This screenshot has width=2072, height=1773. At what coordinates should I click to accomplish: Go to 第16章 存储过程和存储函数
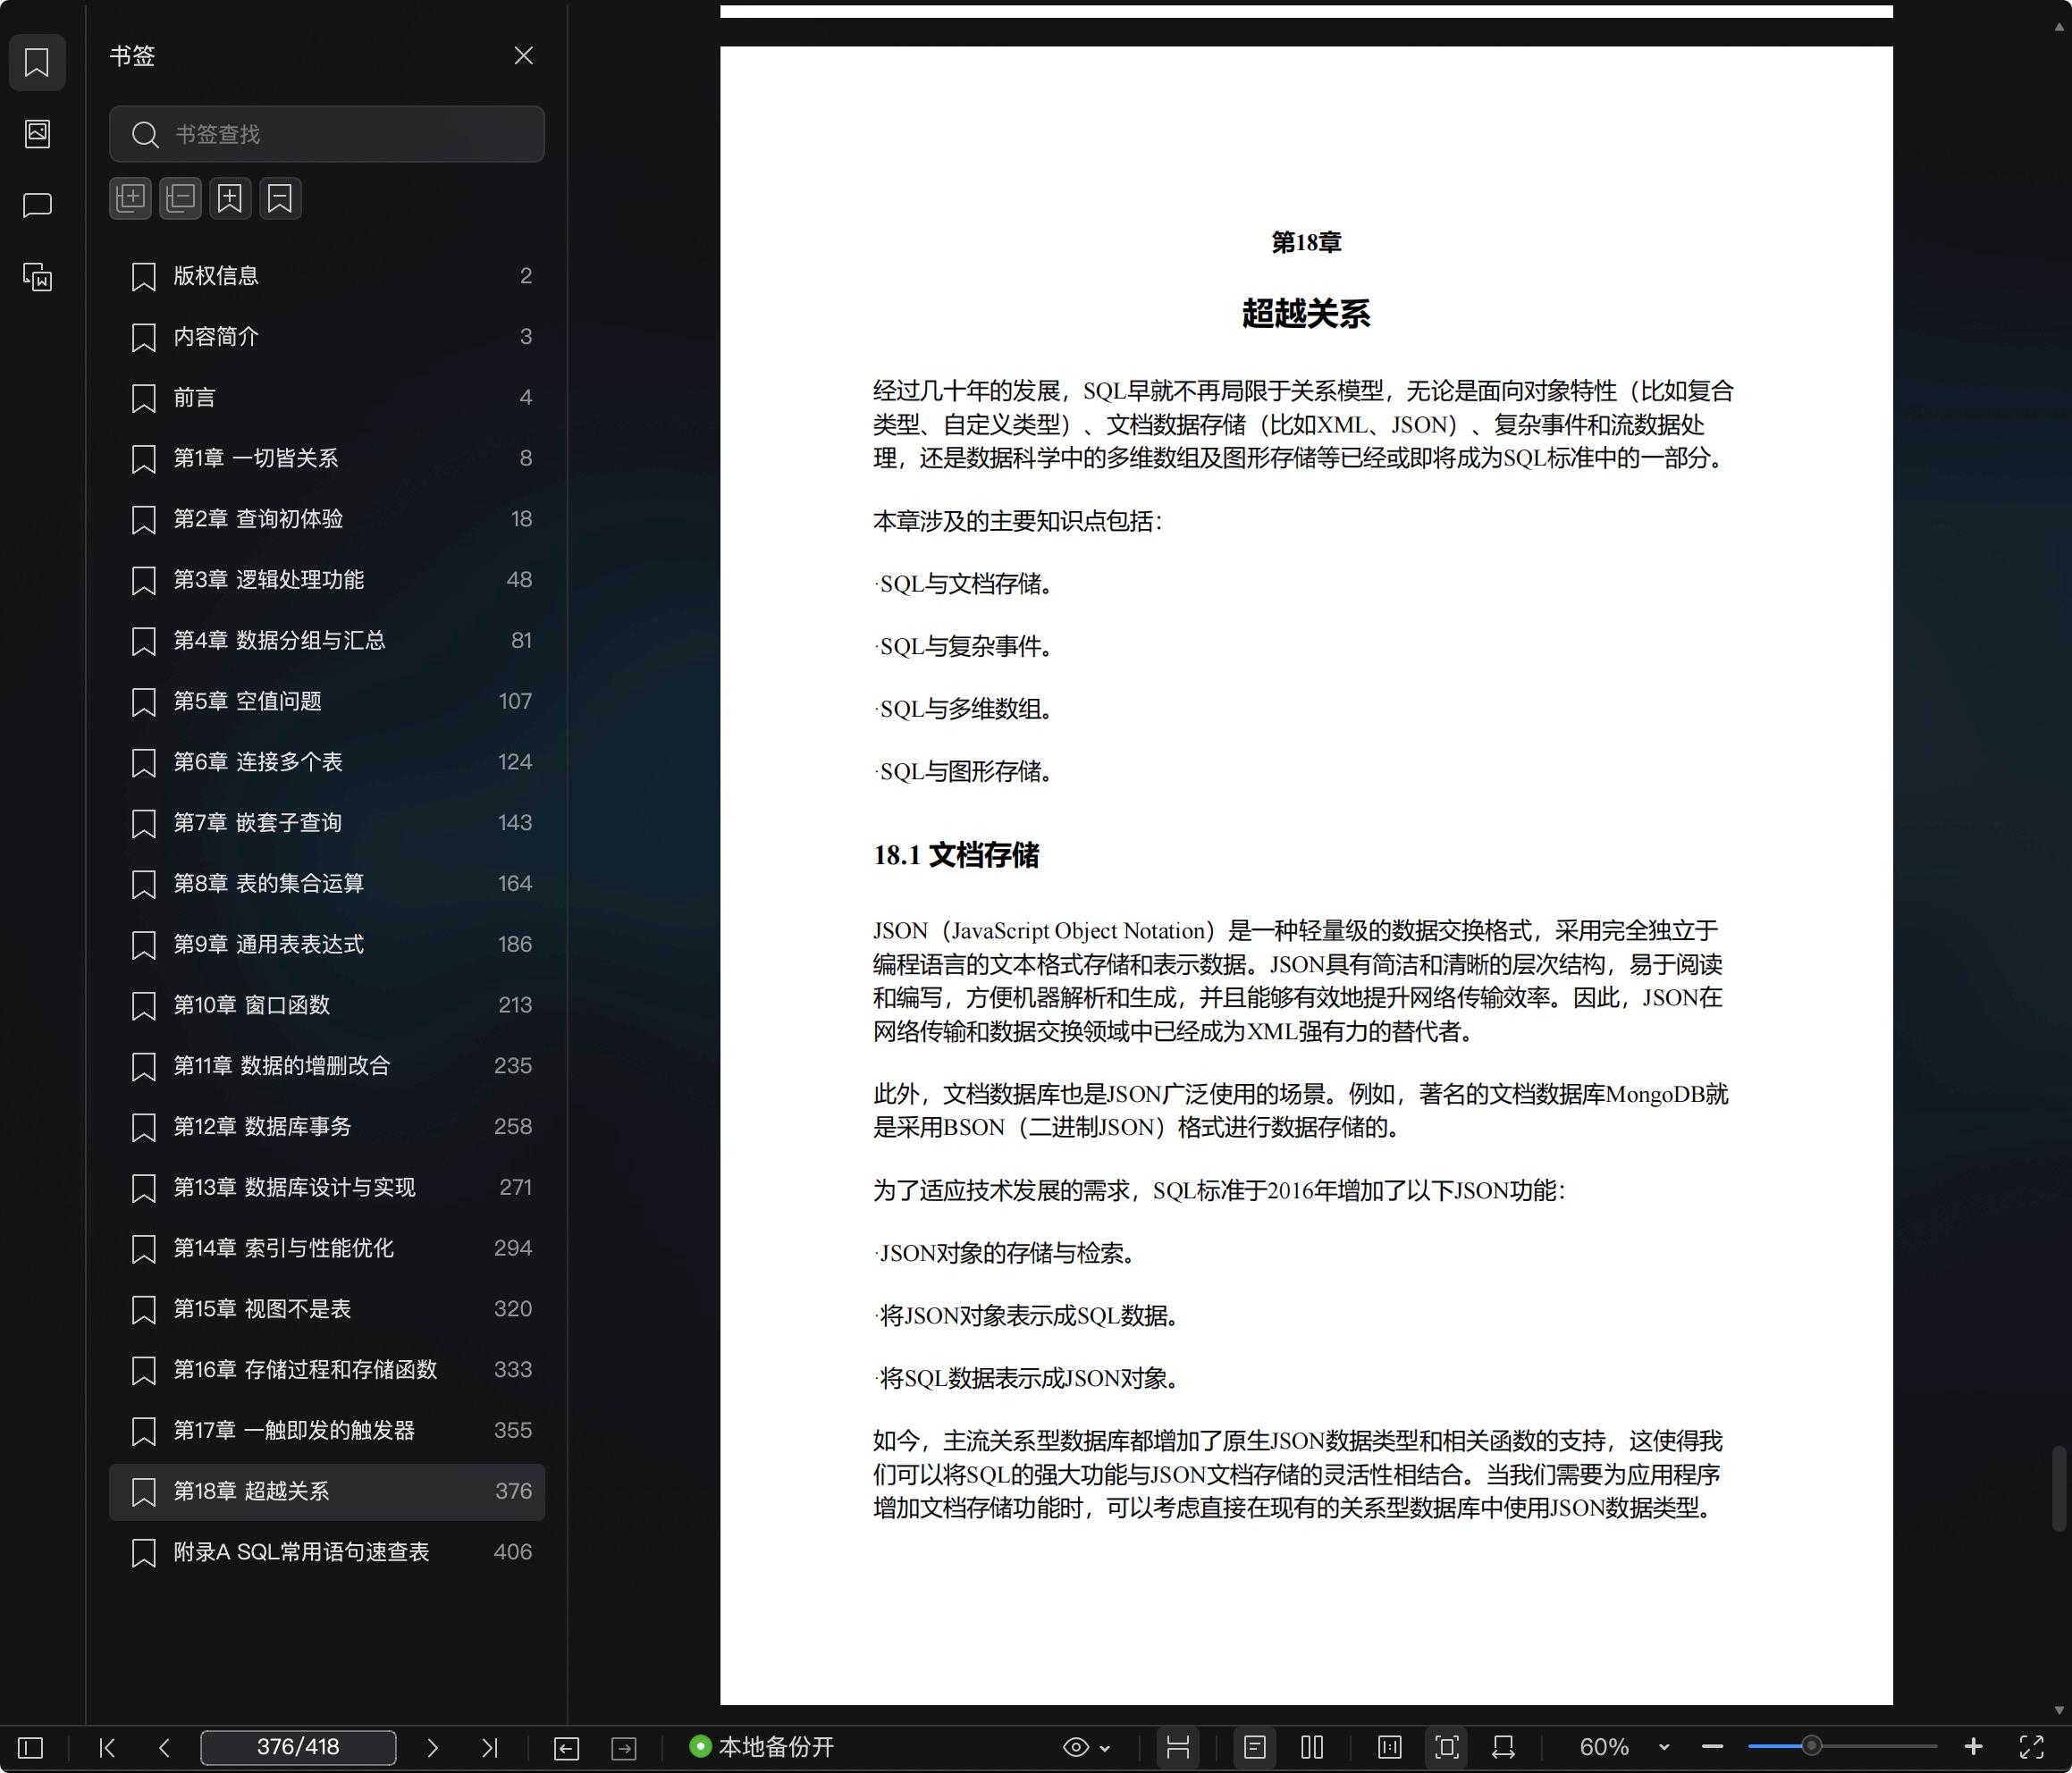327,1370
